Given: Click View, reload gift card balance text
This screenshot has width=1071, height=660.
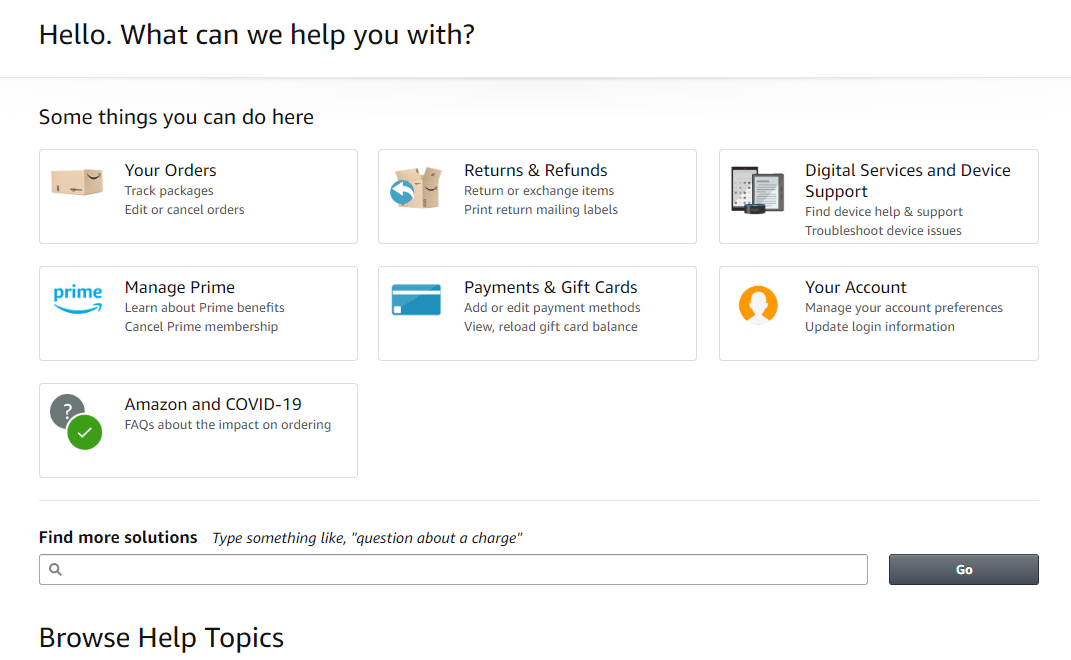Looking at the screenshot, I should coord(551,327).
